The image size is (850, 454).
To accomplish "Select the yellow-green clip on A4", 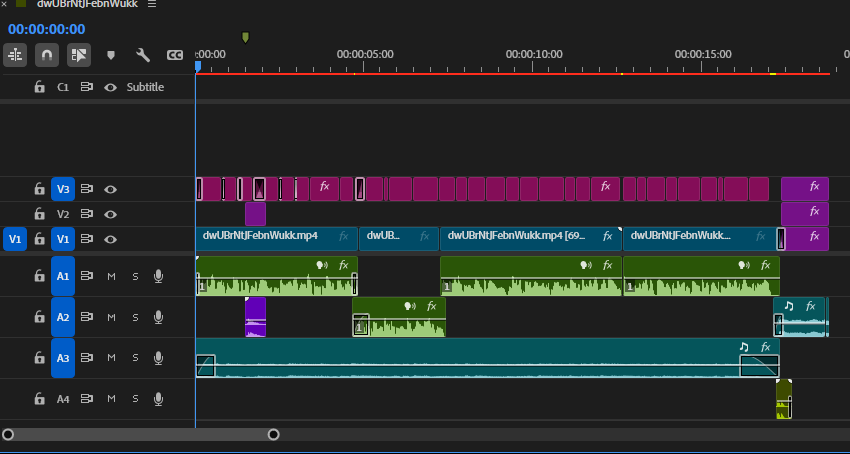I will click(x=784, y=399).
